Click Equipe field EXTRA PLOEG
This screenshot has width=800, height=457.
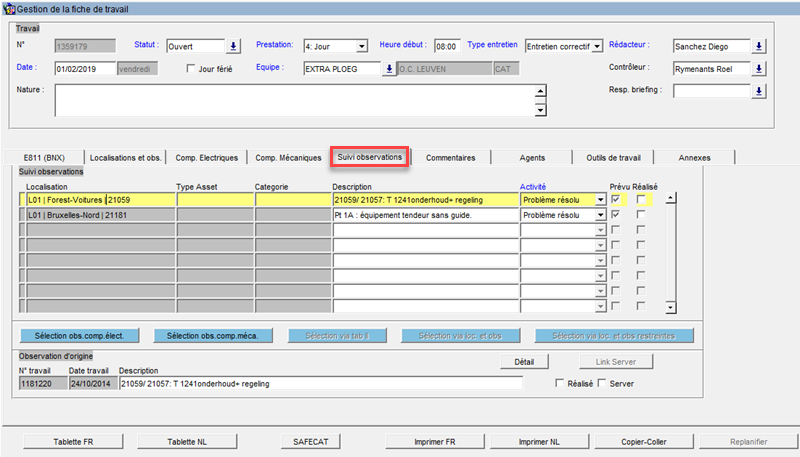pyautogui.click(x=342, y=69)
